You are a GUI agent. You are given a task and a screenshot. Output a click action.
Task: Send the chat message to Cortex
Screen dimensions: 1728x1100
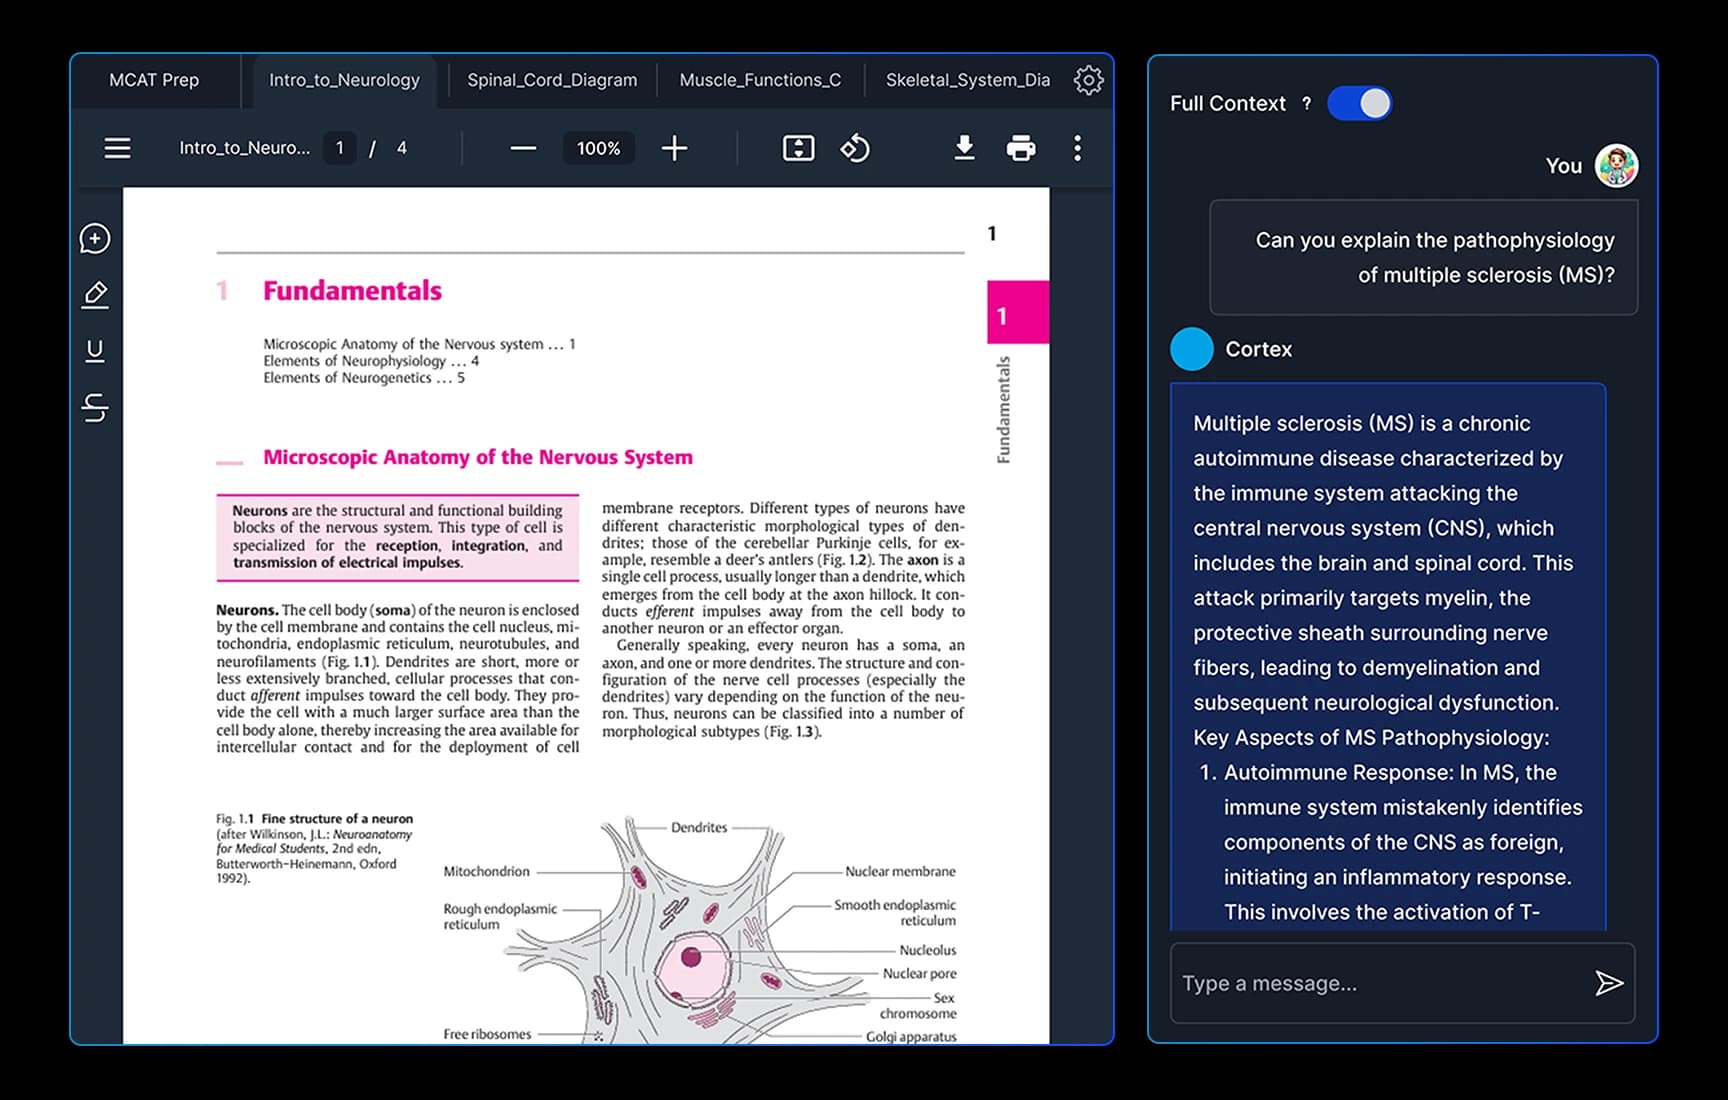1608,983
